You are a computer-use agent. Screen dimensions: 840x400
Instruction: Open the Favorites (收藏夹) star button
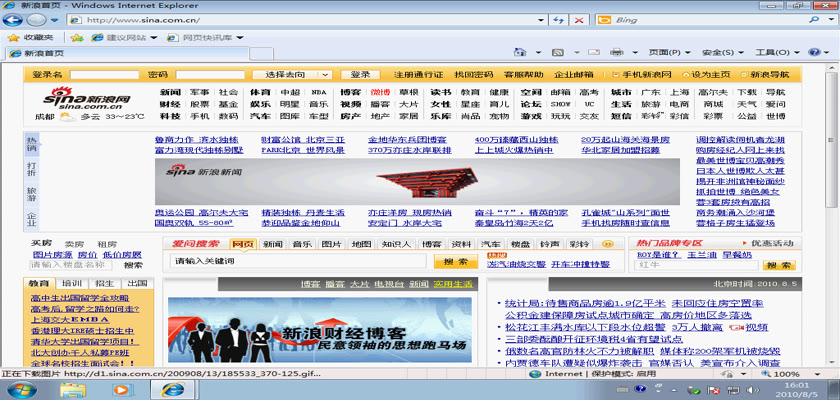(x=30, y=37)
